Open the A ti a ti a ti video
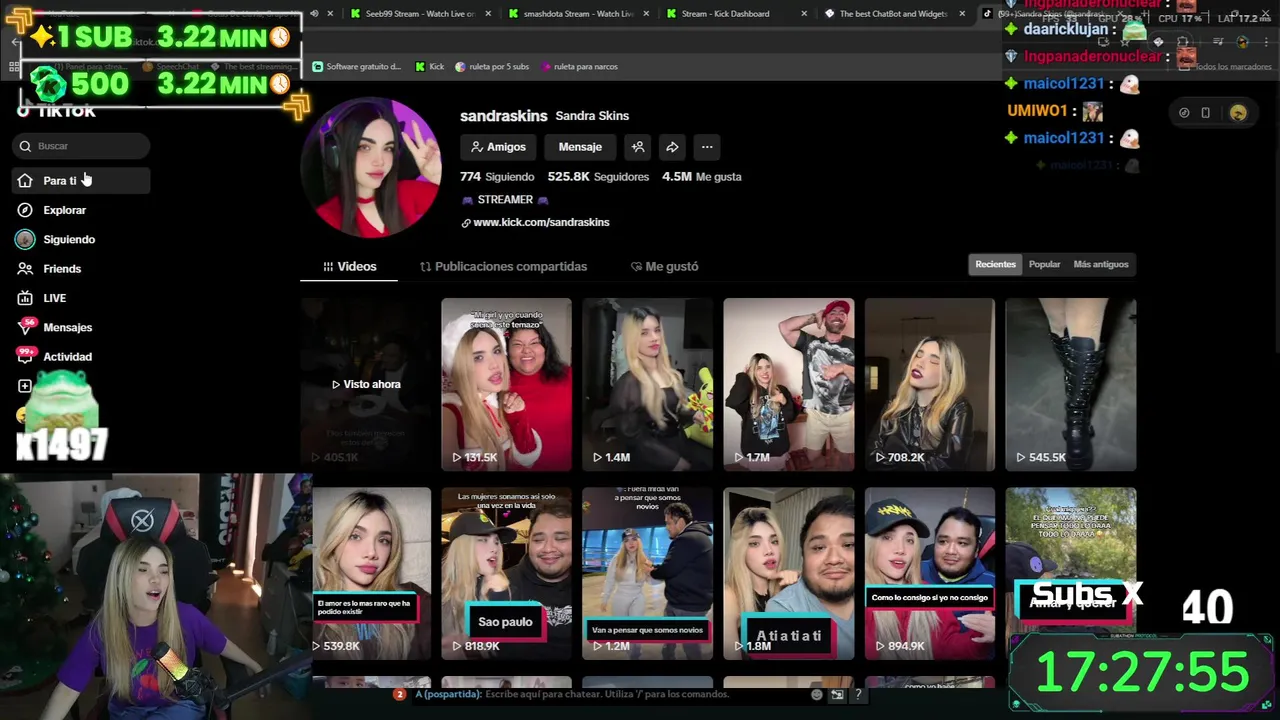Viewport: 1280px width, 720px height. click(789, 573)
